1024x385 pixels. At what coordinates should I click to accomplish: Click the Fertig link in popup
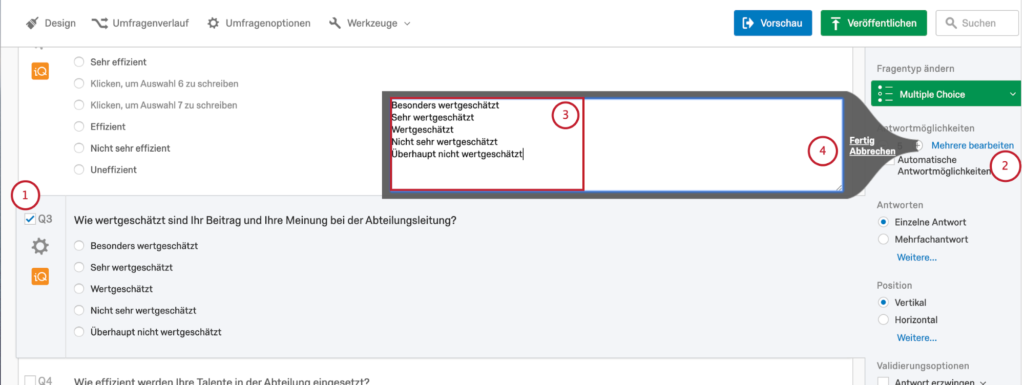[x=862, y=140]
